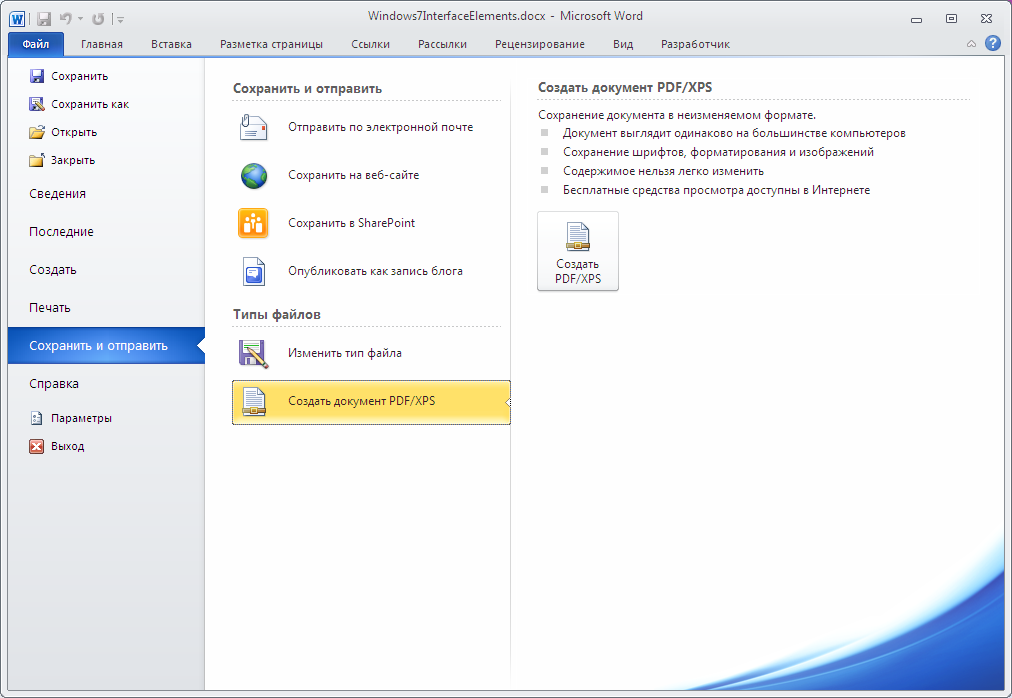Switch to the Рассылки tab
This screenshot has height=698, width=1012.
442,45
